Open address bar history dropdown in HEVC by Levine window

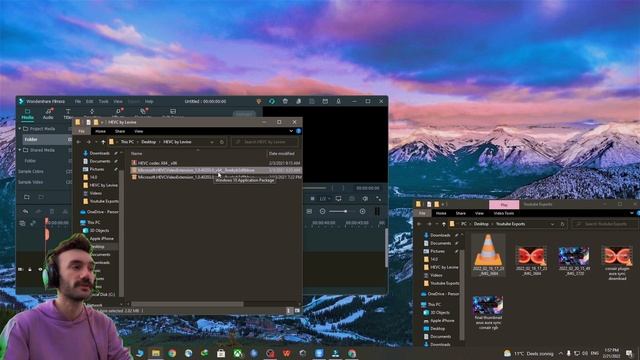tap(212, 142)
